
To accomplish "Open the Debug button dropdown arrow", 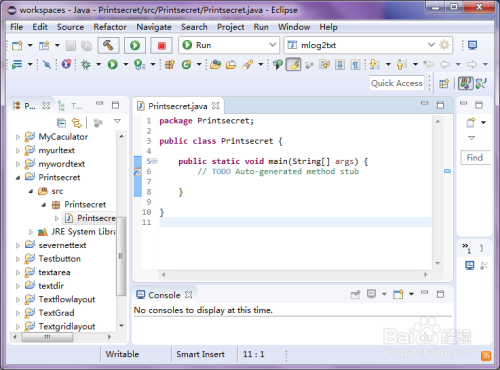I will pos(99,64).
